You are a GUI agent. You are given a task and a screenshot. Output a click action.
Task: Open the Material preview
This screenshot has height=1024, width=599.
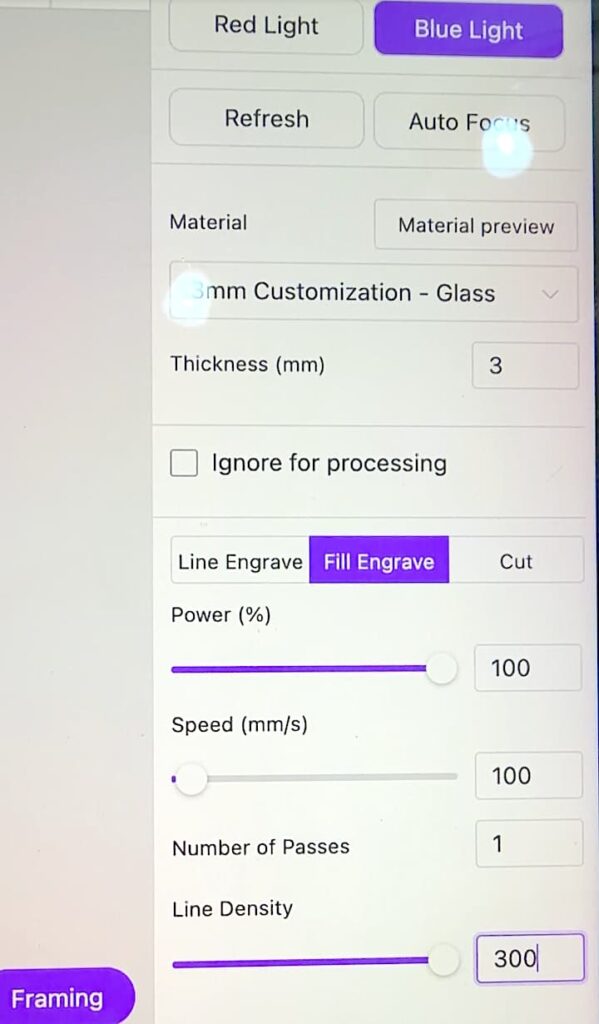(x=475, y=226)
